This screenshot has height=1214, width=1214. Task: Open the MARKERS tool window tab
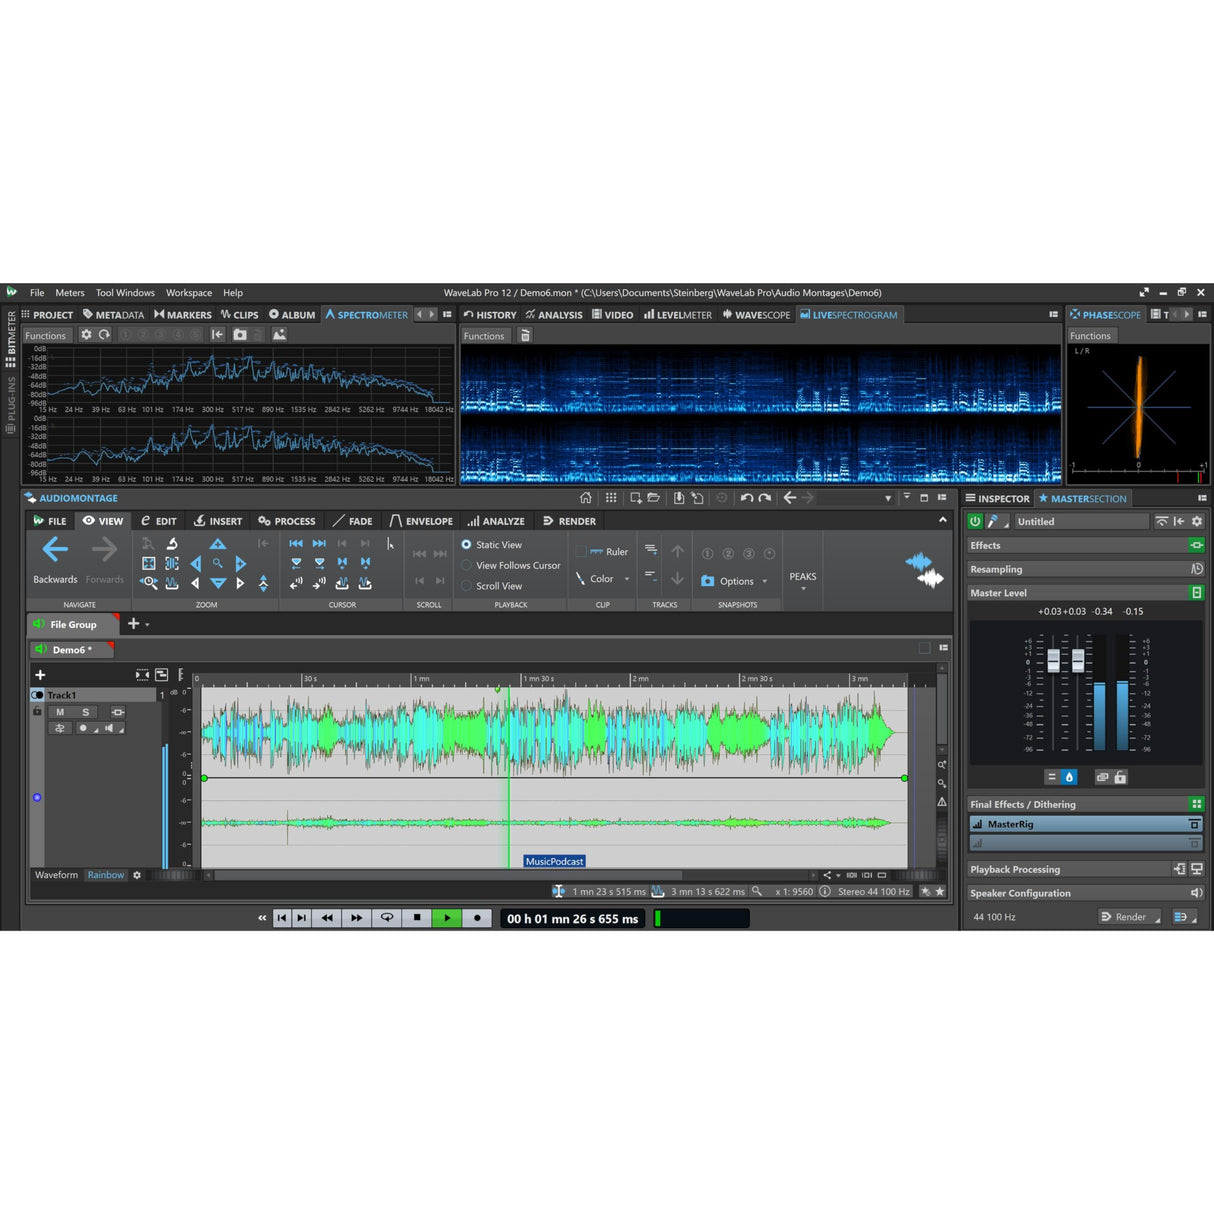pos(183,315)
